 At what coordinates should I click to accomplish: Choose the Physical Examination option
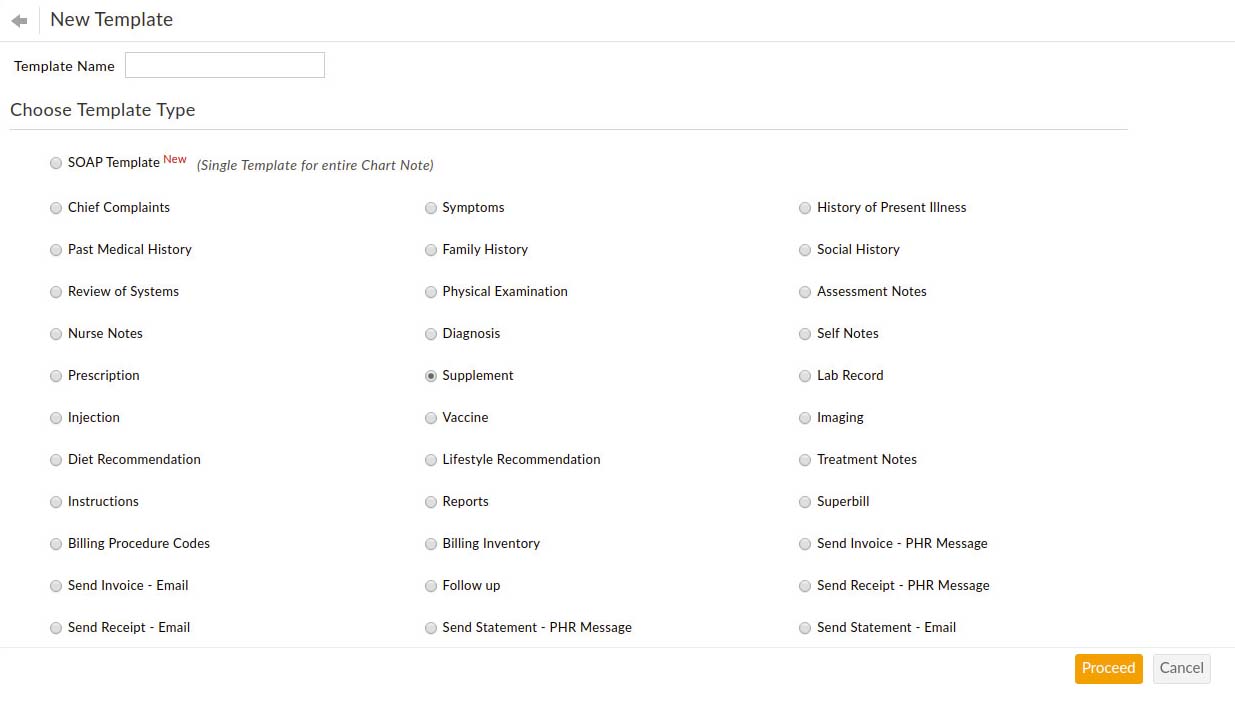click(x=430, y=292)
